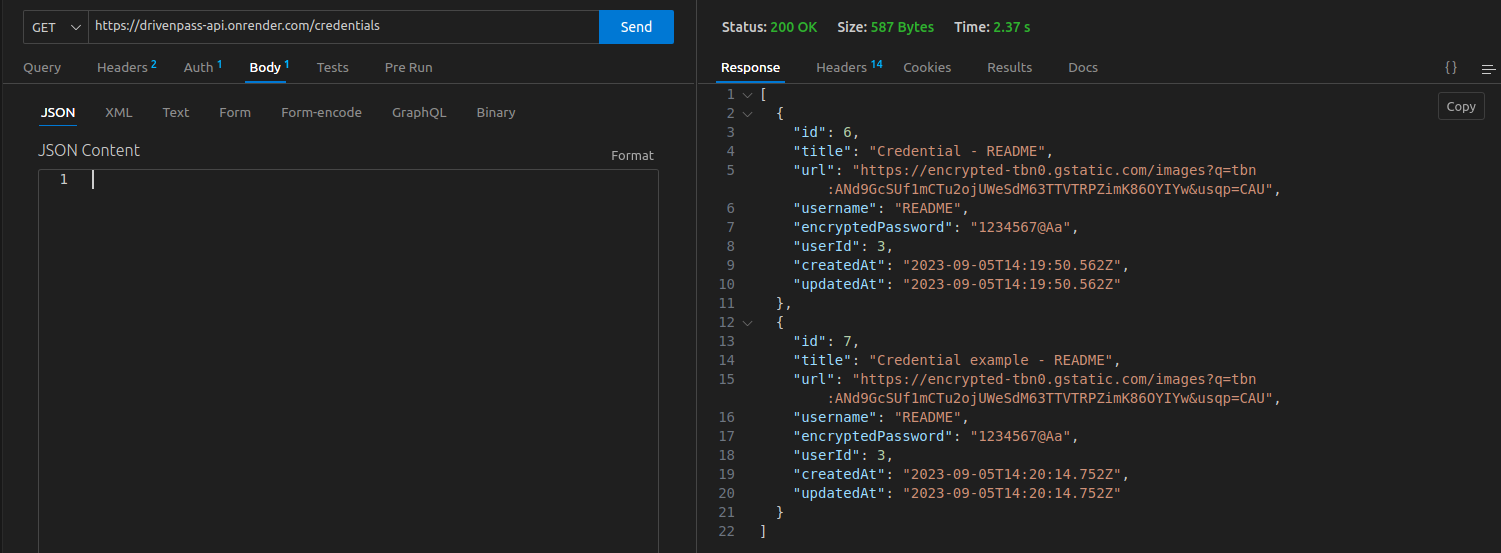Click the Format link for JSON content
The height and width of the screenshot is (553, 1501).
[632, 155]
